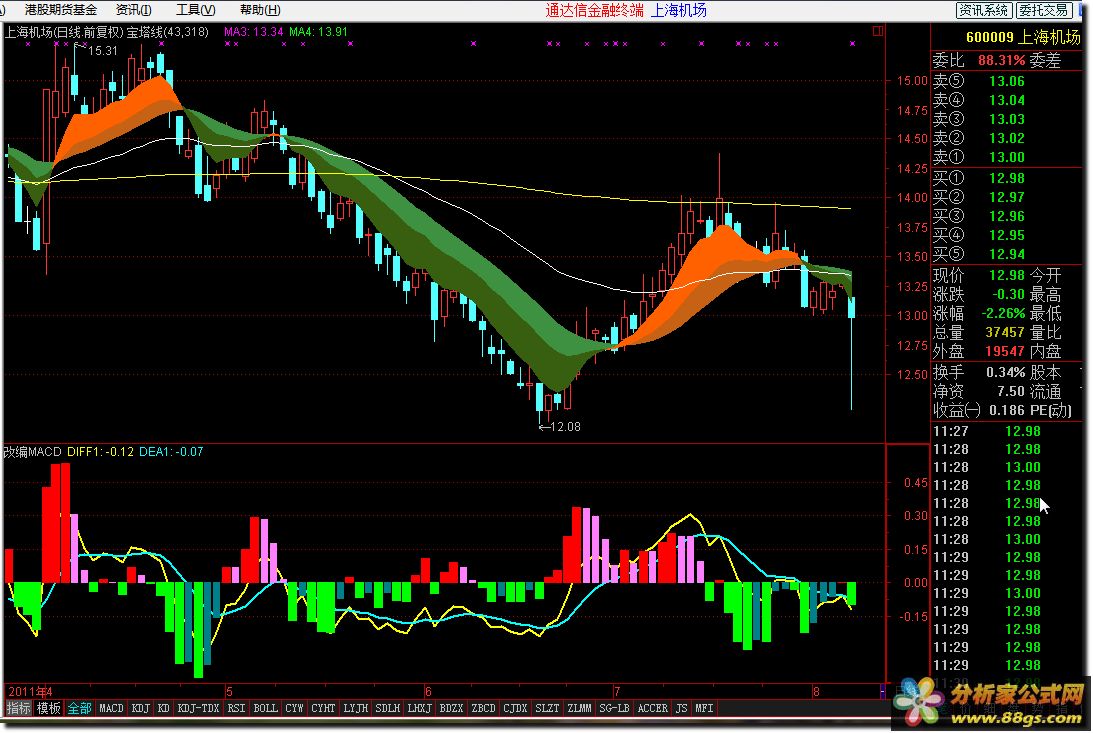Select the 模板 tab

pos(49,708)
